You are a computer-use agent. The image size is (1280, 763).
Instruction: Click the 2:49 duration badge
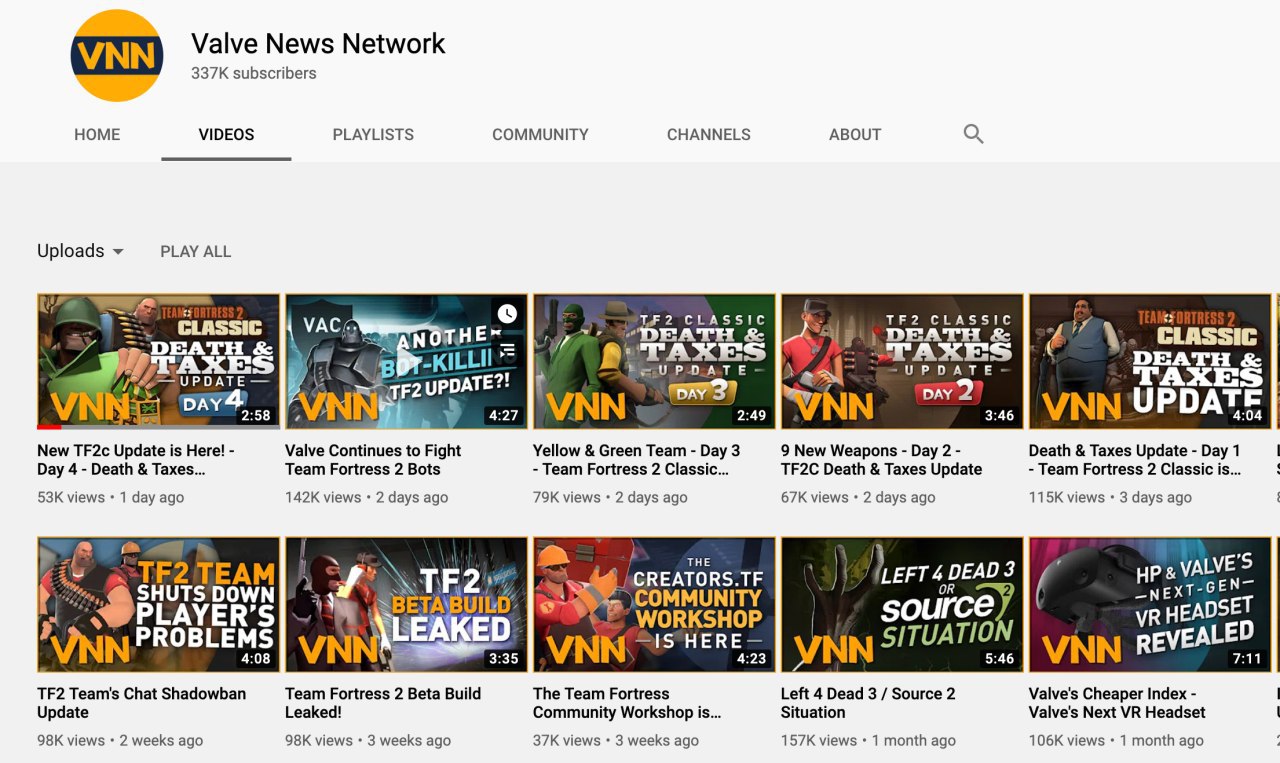pos(752,415)
